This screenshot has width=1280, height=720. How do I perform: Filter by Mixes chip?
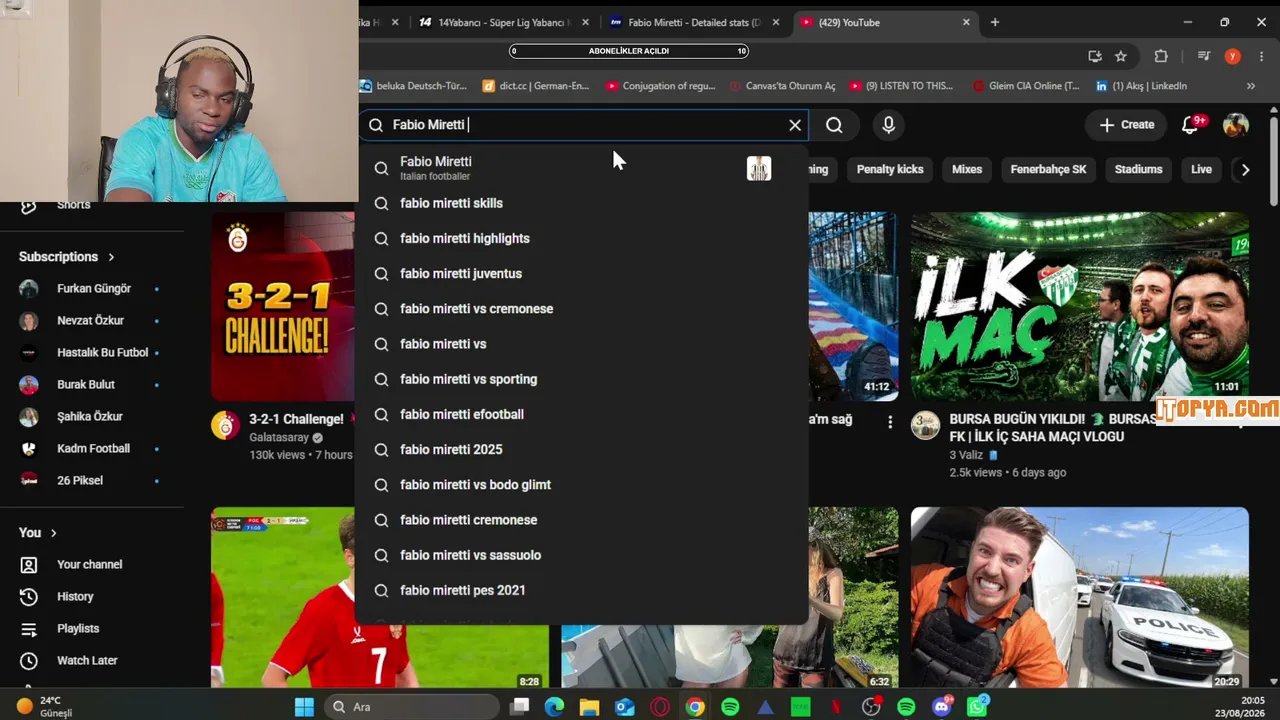[x=967, y=169]
